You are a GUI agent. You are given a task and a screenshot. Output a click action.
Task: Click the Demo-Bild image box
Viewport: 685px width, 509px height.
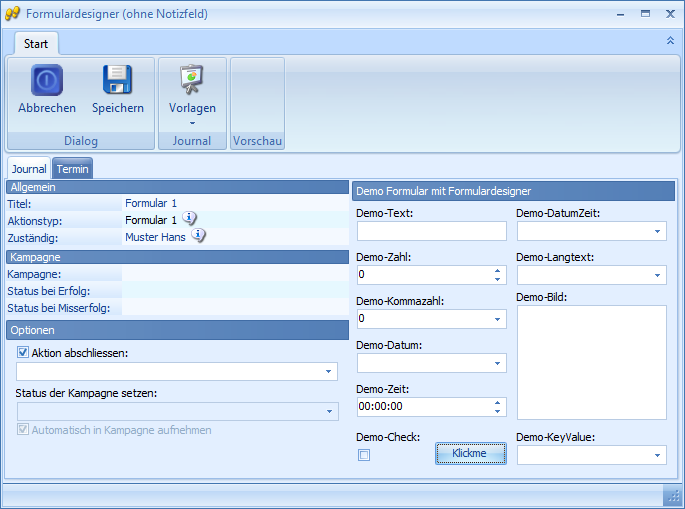click(592, 363)
